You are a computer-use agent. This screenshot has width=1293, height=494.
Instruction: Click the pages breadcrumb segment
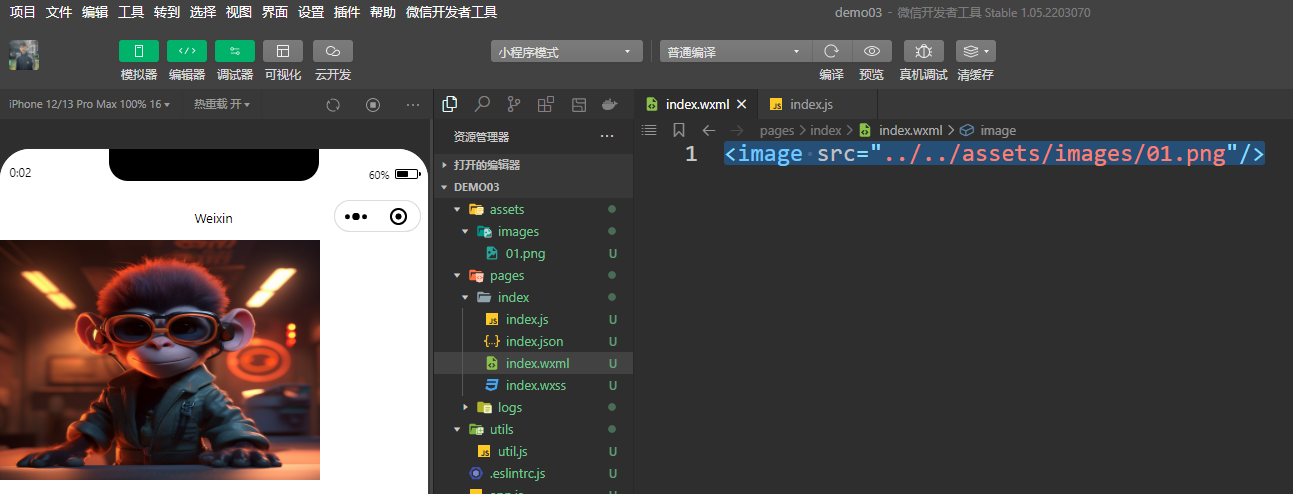coord(777,130)
